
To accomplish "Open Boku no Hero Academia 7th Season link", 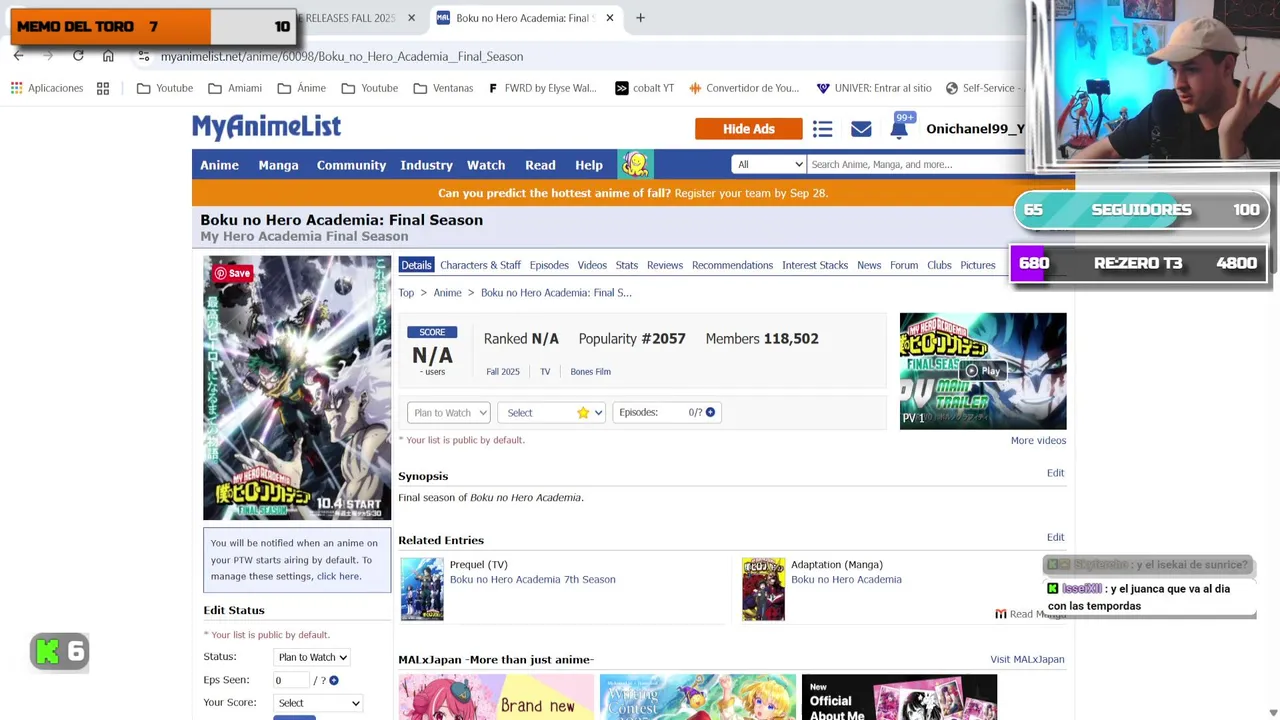I will [x=532, y=579].
